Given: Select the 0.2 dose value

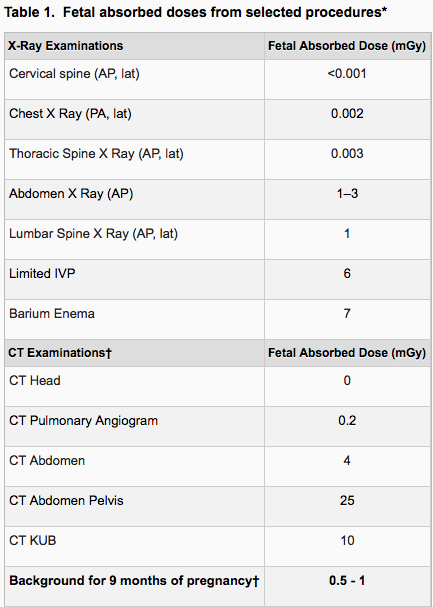Looking at the screenshot, I should tap(347, 421).
